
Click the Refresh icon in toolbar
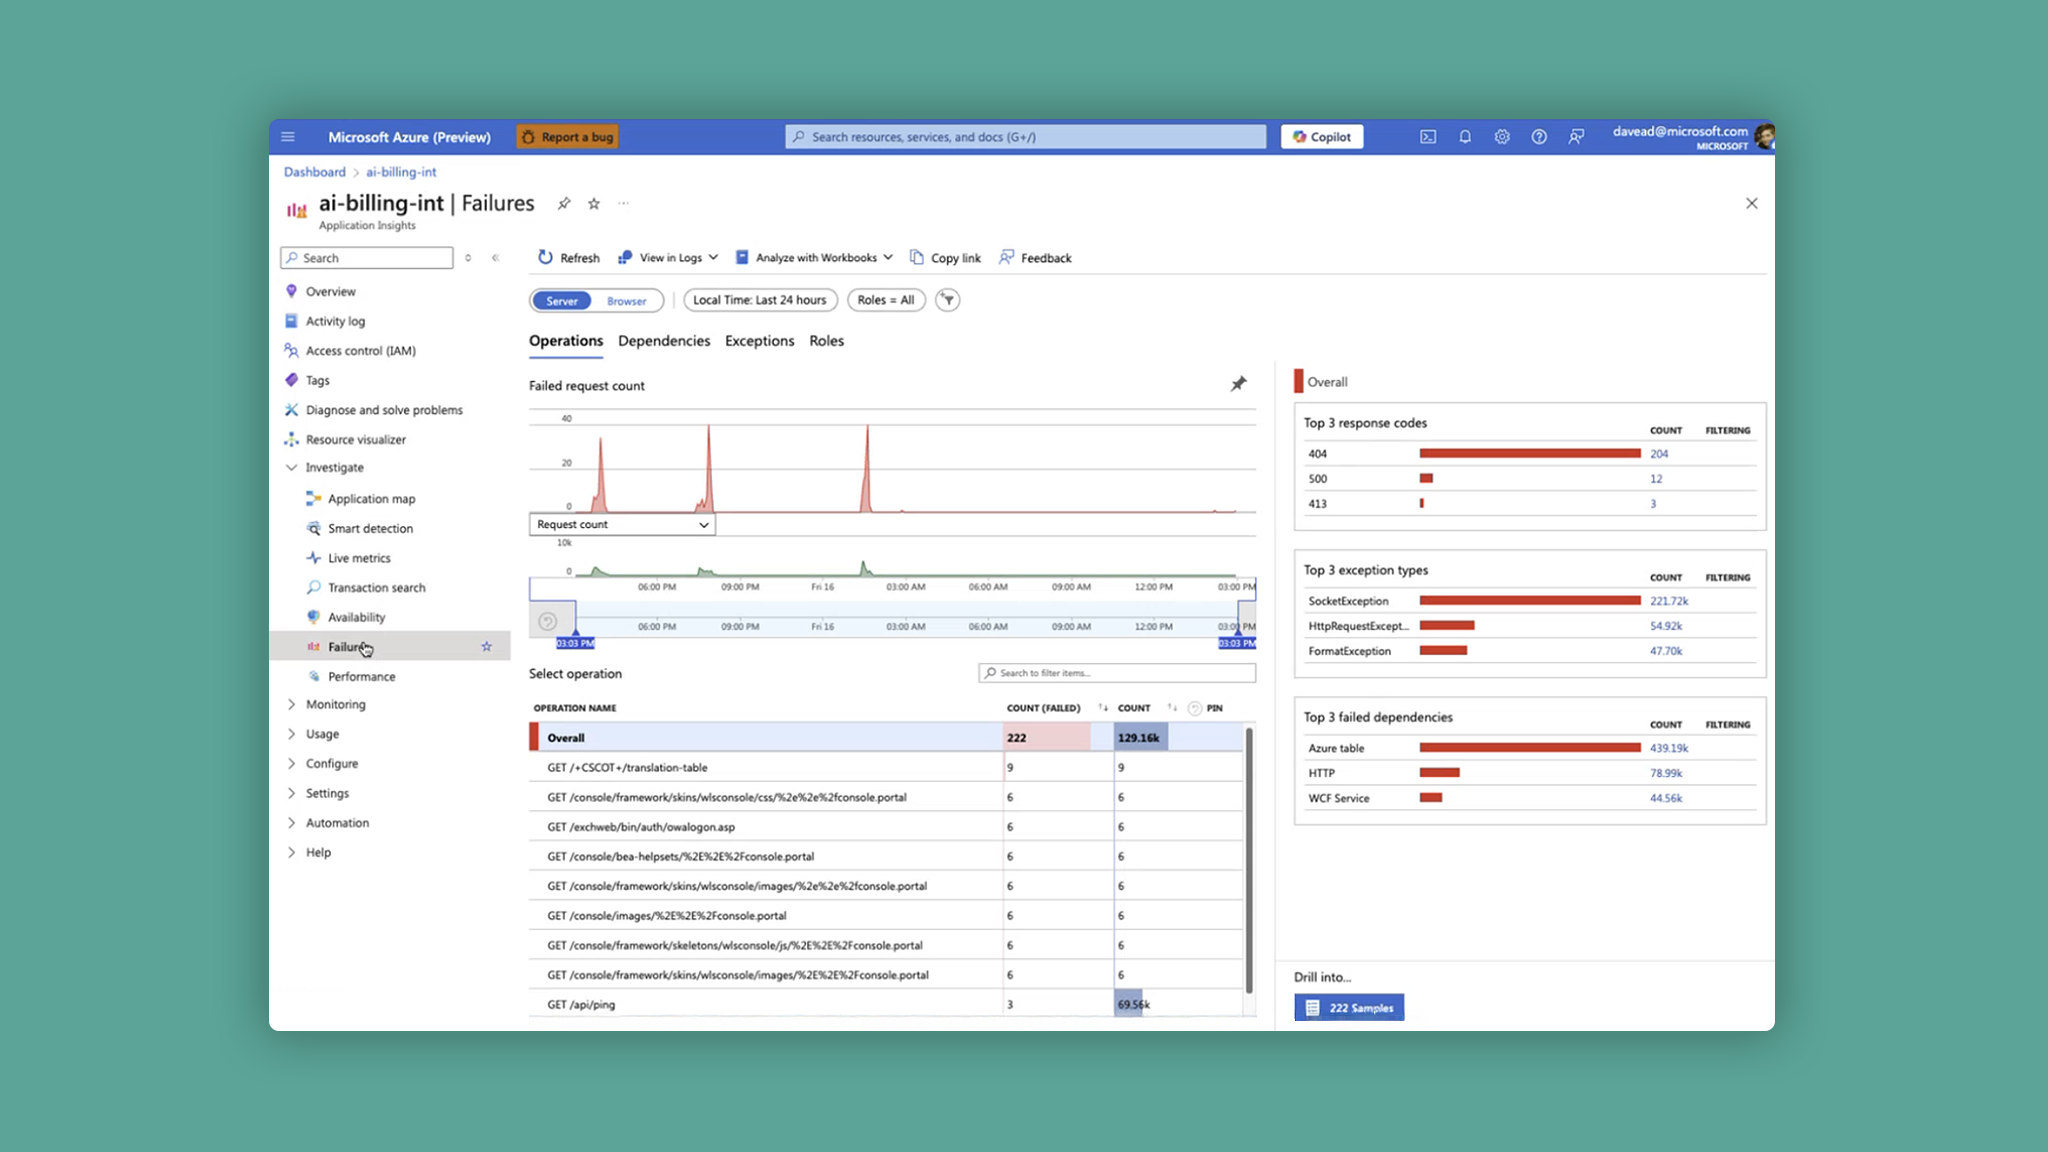pos(545,257)
